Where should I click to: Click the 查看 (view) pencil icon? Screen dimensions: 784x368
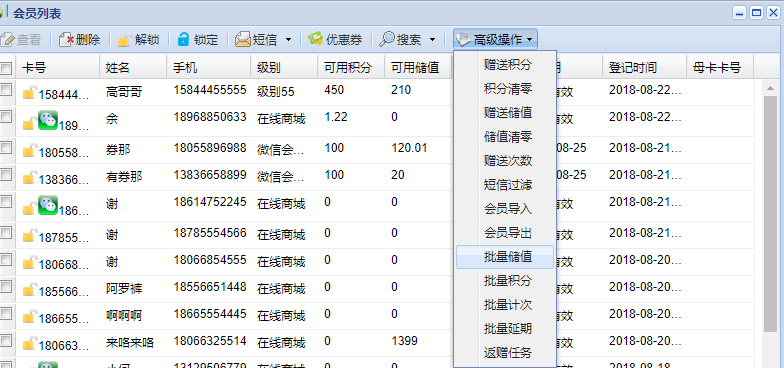click(x=7, y=40)
